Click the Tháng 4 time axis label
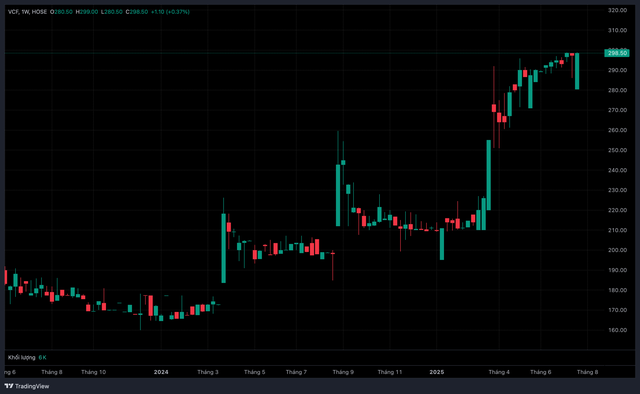 click(499, 372)
